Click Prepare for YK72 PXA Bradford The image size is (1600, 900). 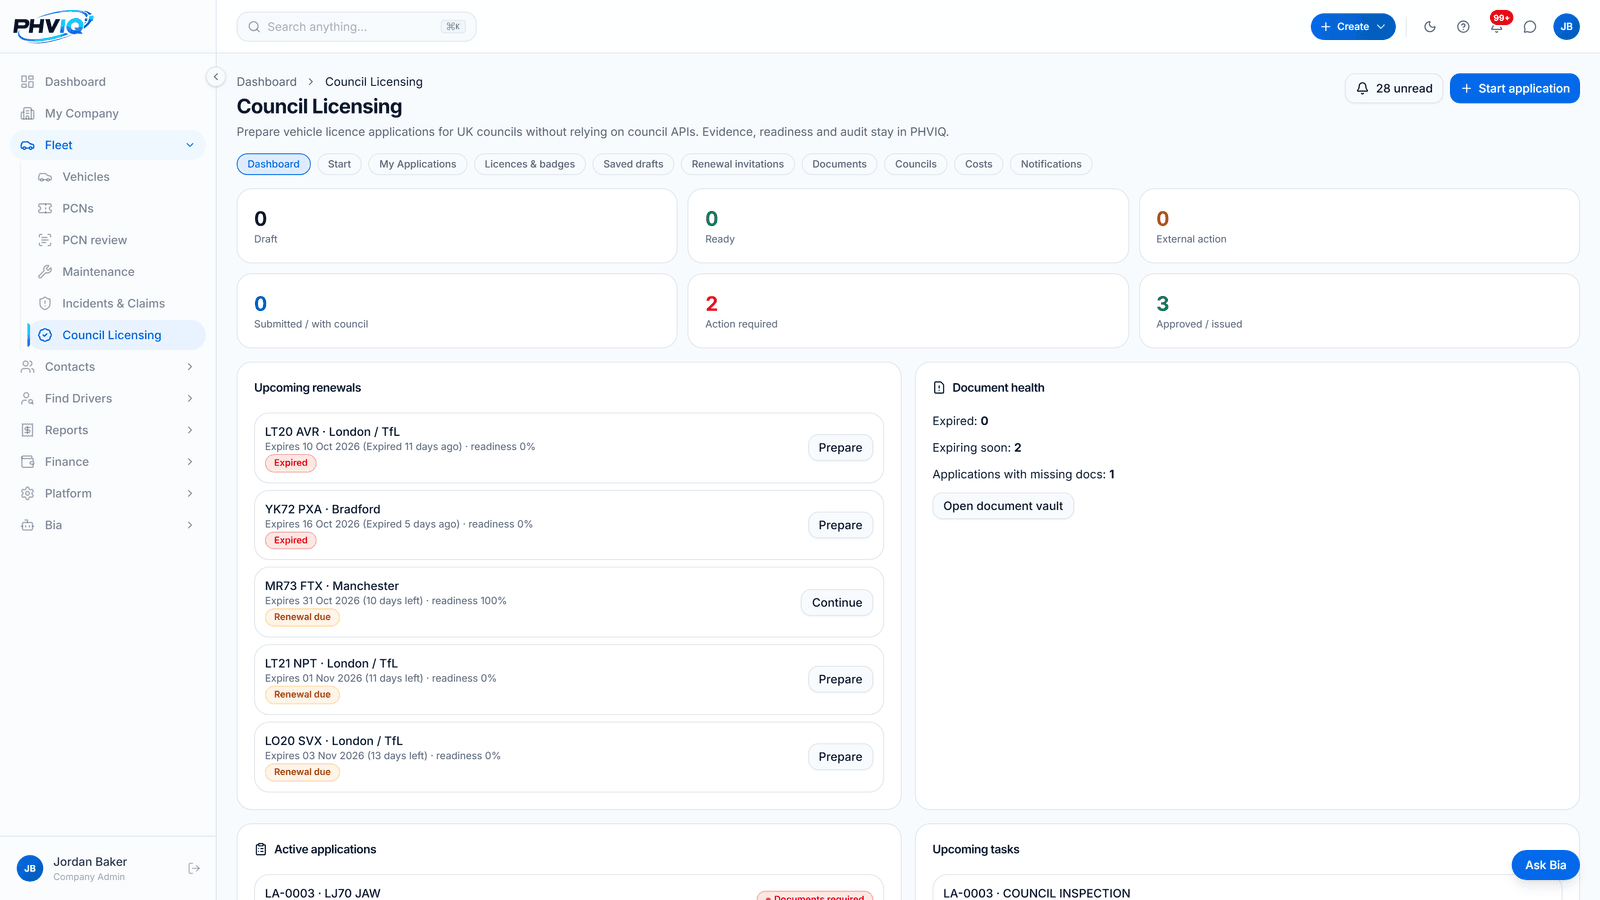click(x=840, y=525)
